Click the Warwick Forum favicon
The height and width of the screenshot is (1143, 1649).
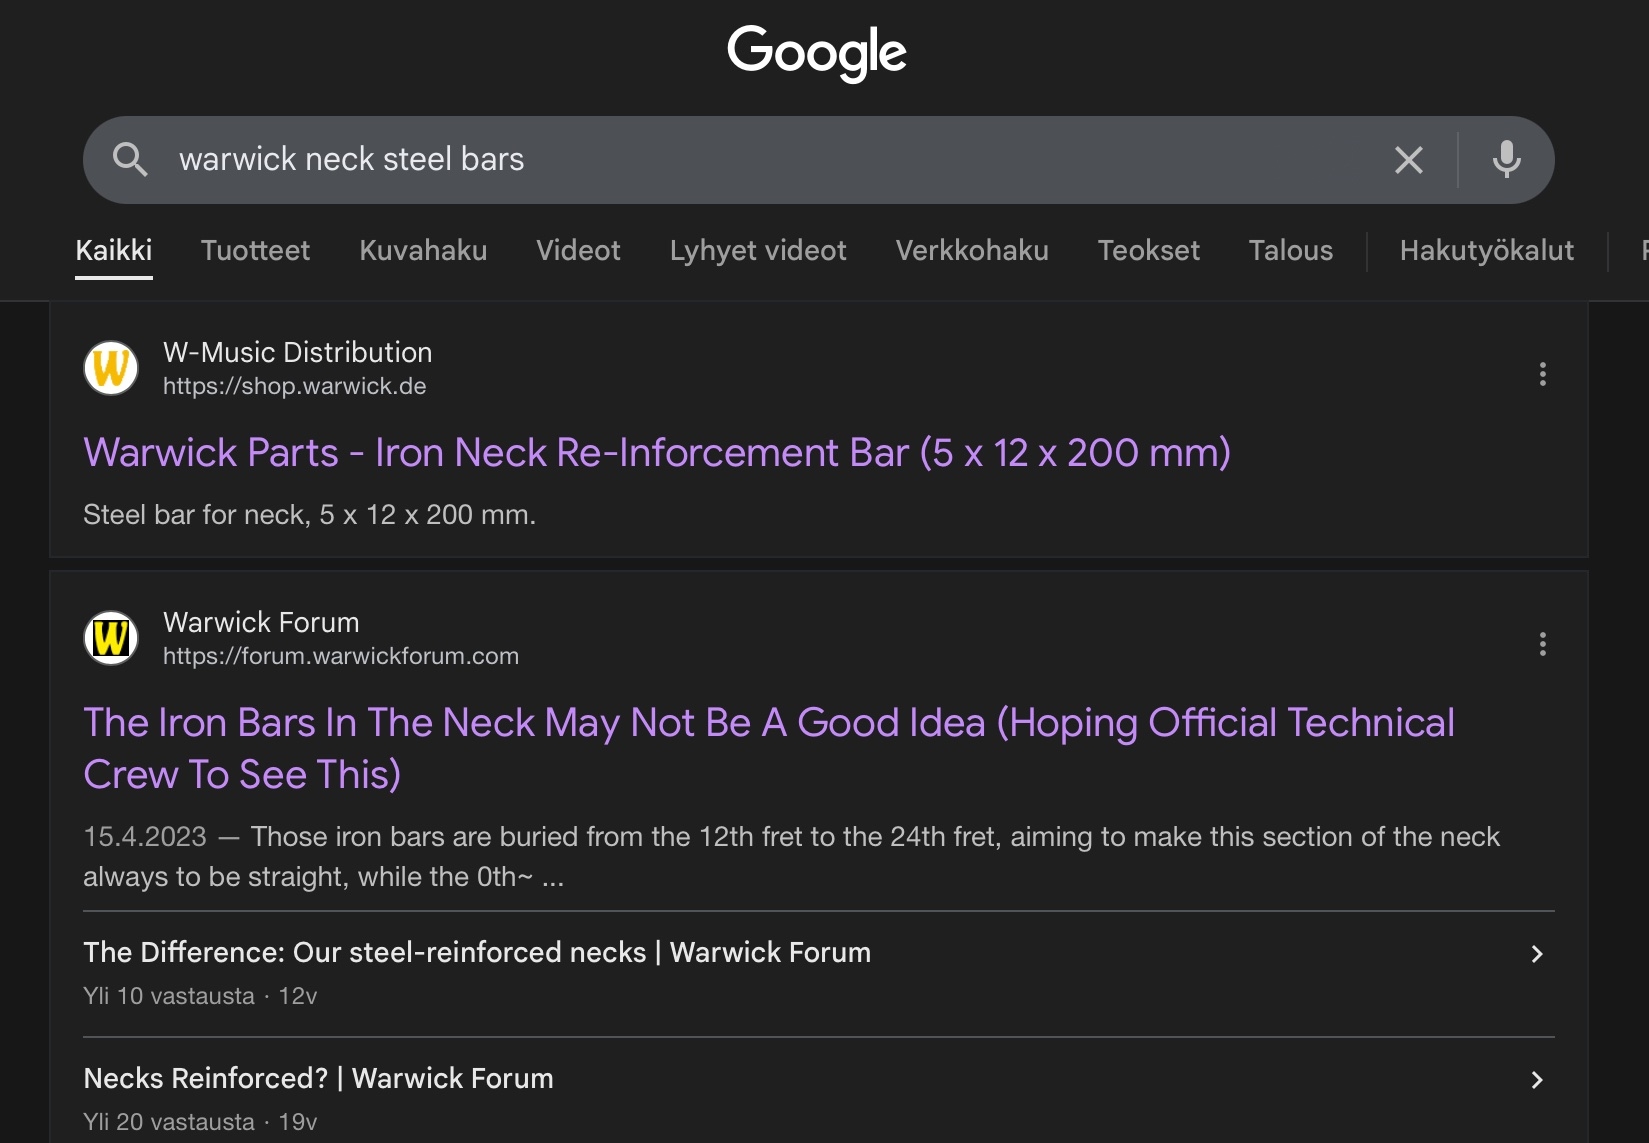coord(111,638)
